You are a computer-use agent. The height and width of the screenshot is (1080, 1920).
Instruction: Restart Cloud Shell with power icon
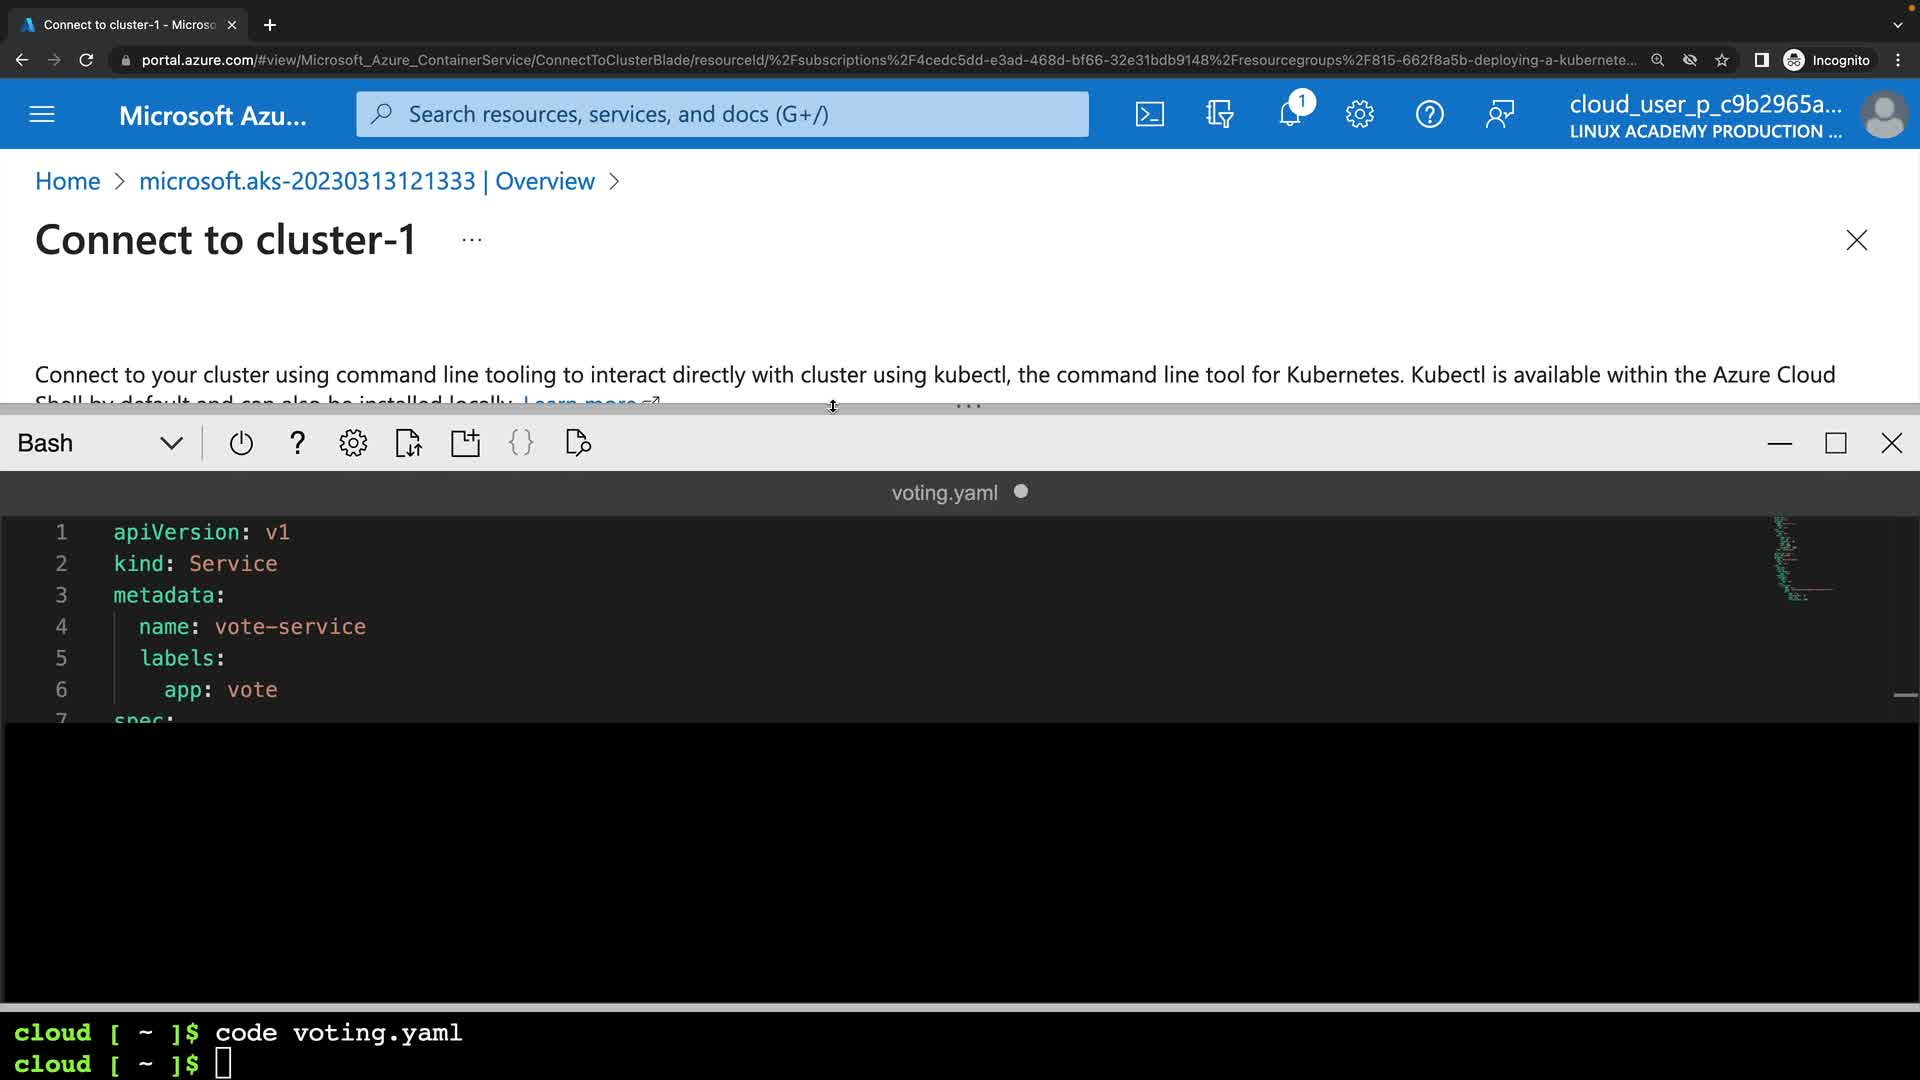pyautogui.click(x=241, y=443)
